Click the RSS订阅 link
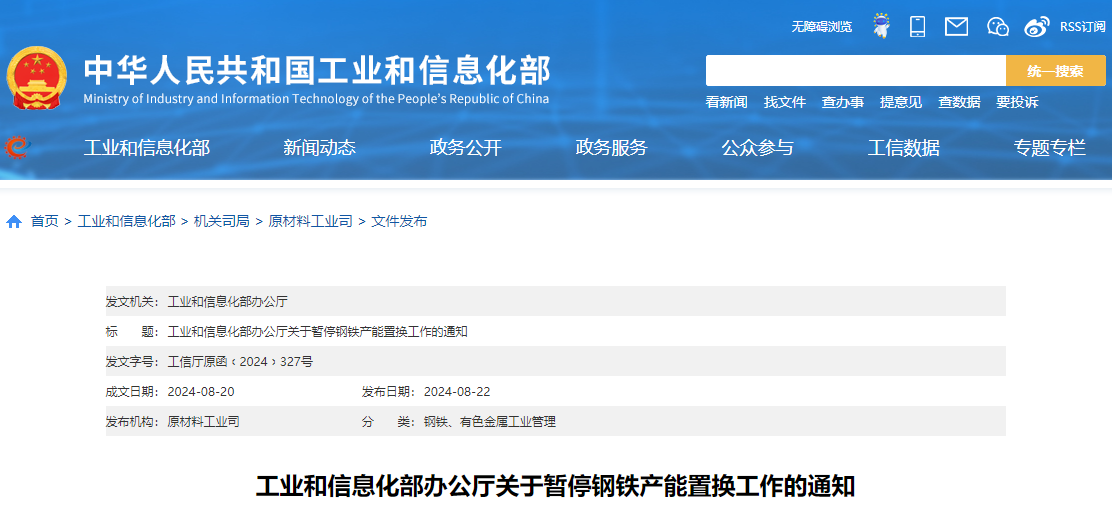This screenshot has height=515, width=1112. (x=1082, y=27)
